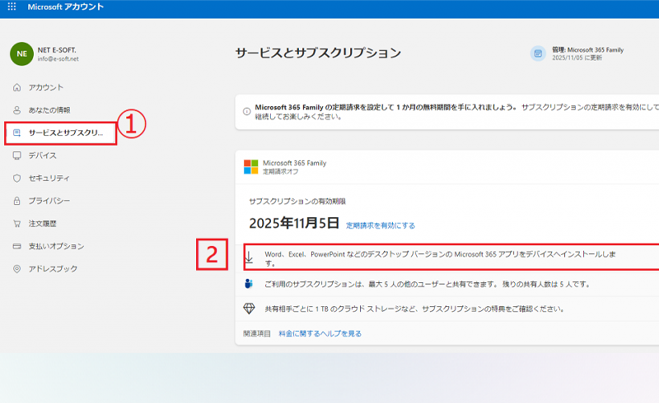
Task: Click 定期請求を有効にする link
Action: [380, 226]
